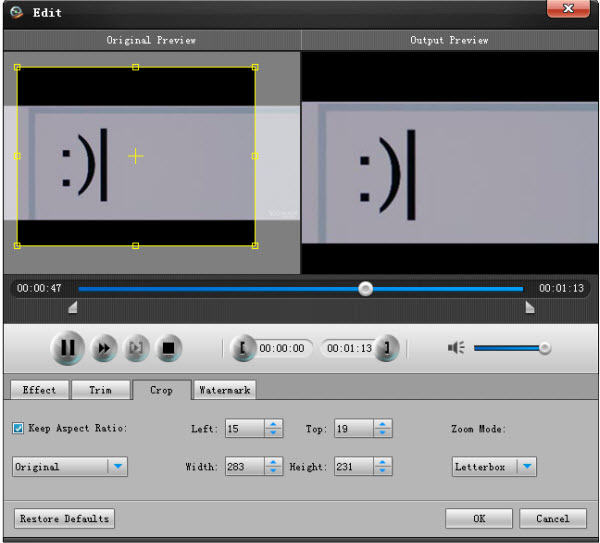
Task: Open the Watermark tab
Action: tap(225, 390)
